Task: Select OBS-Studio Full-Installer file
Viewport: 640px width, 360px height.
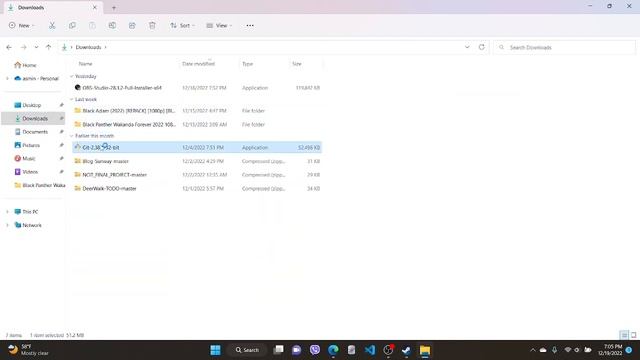Action: 197,88
